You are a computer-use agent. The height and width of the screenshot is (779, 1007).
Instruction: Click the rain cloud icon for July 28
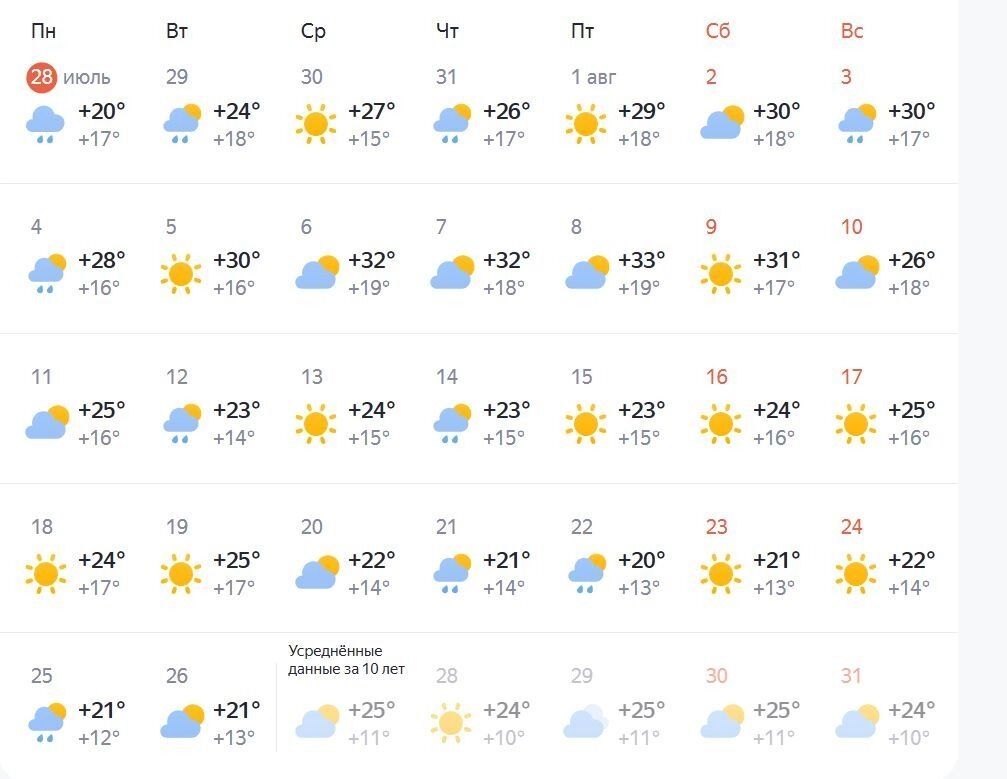[x=45, y=125]
